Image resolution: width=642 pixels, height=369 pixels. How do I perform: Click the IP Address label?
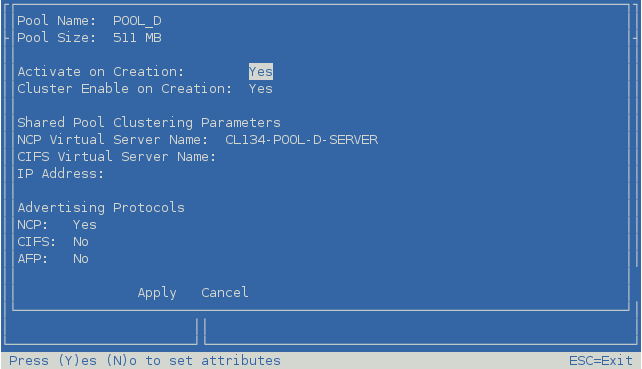coord(61,174)
